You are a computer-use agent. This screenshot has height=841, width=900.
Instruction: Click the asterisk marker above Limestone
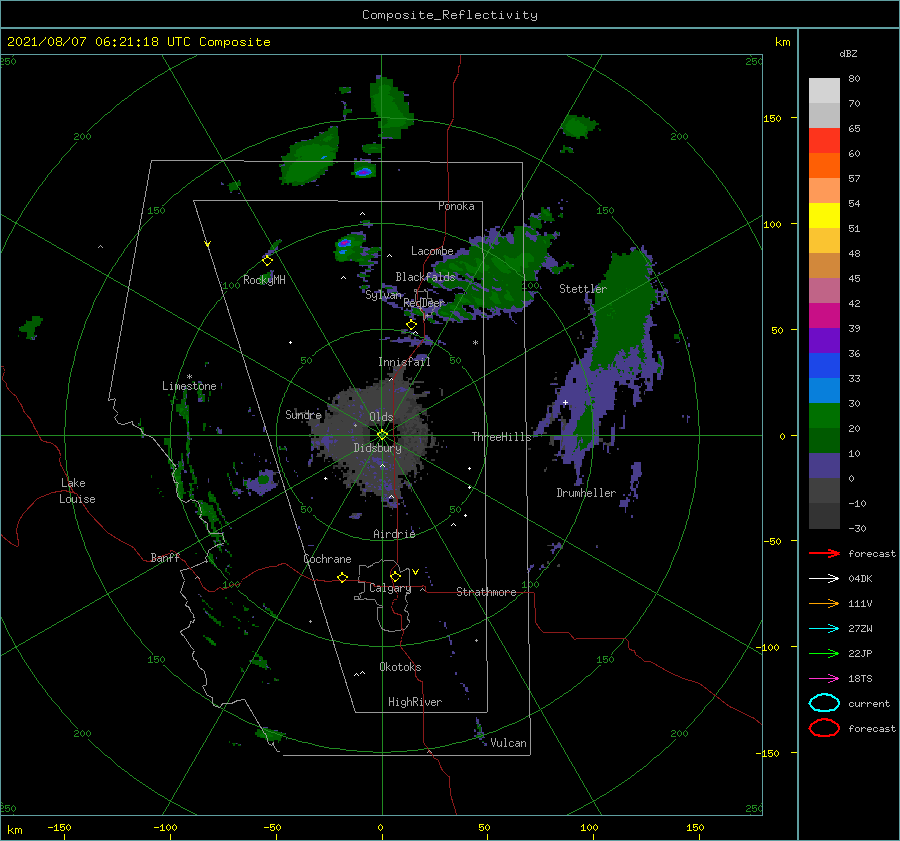pyautogui.click(x=189, y=377)
